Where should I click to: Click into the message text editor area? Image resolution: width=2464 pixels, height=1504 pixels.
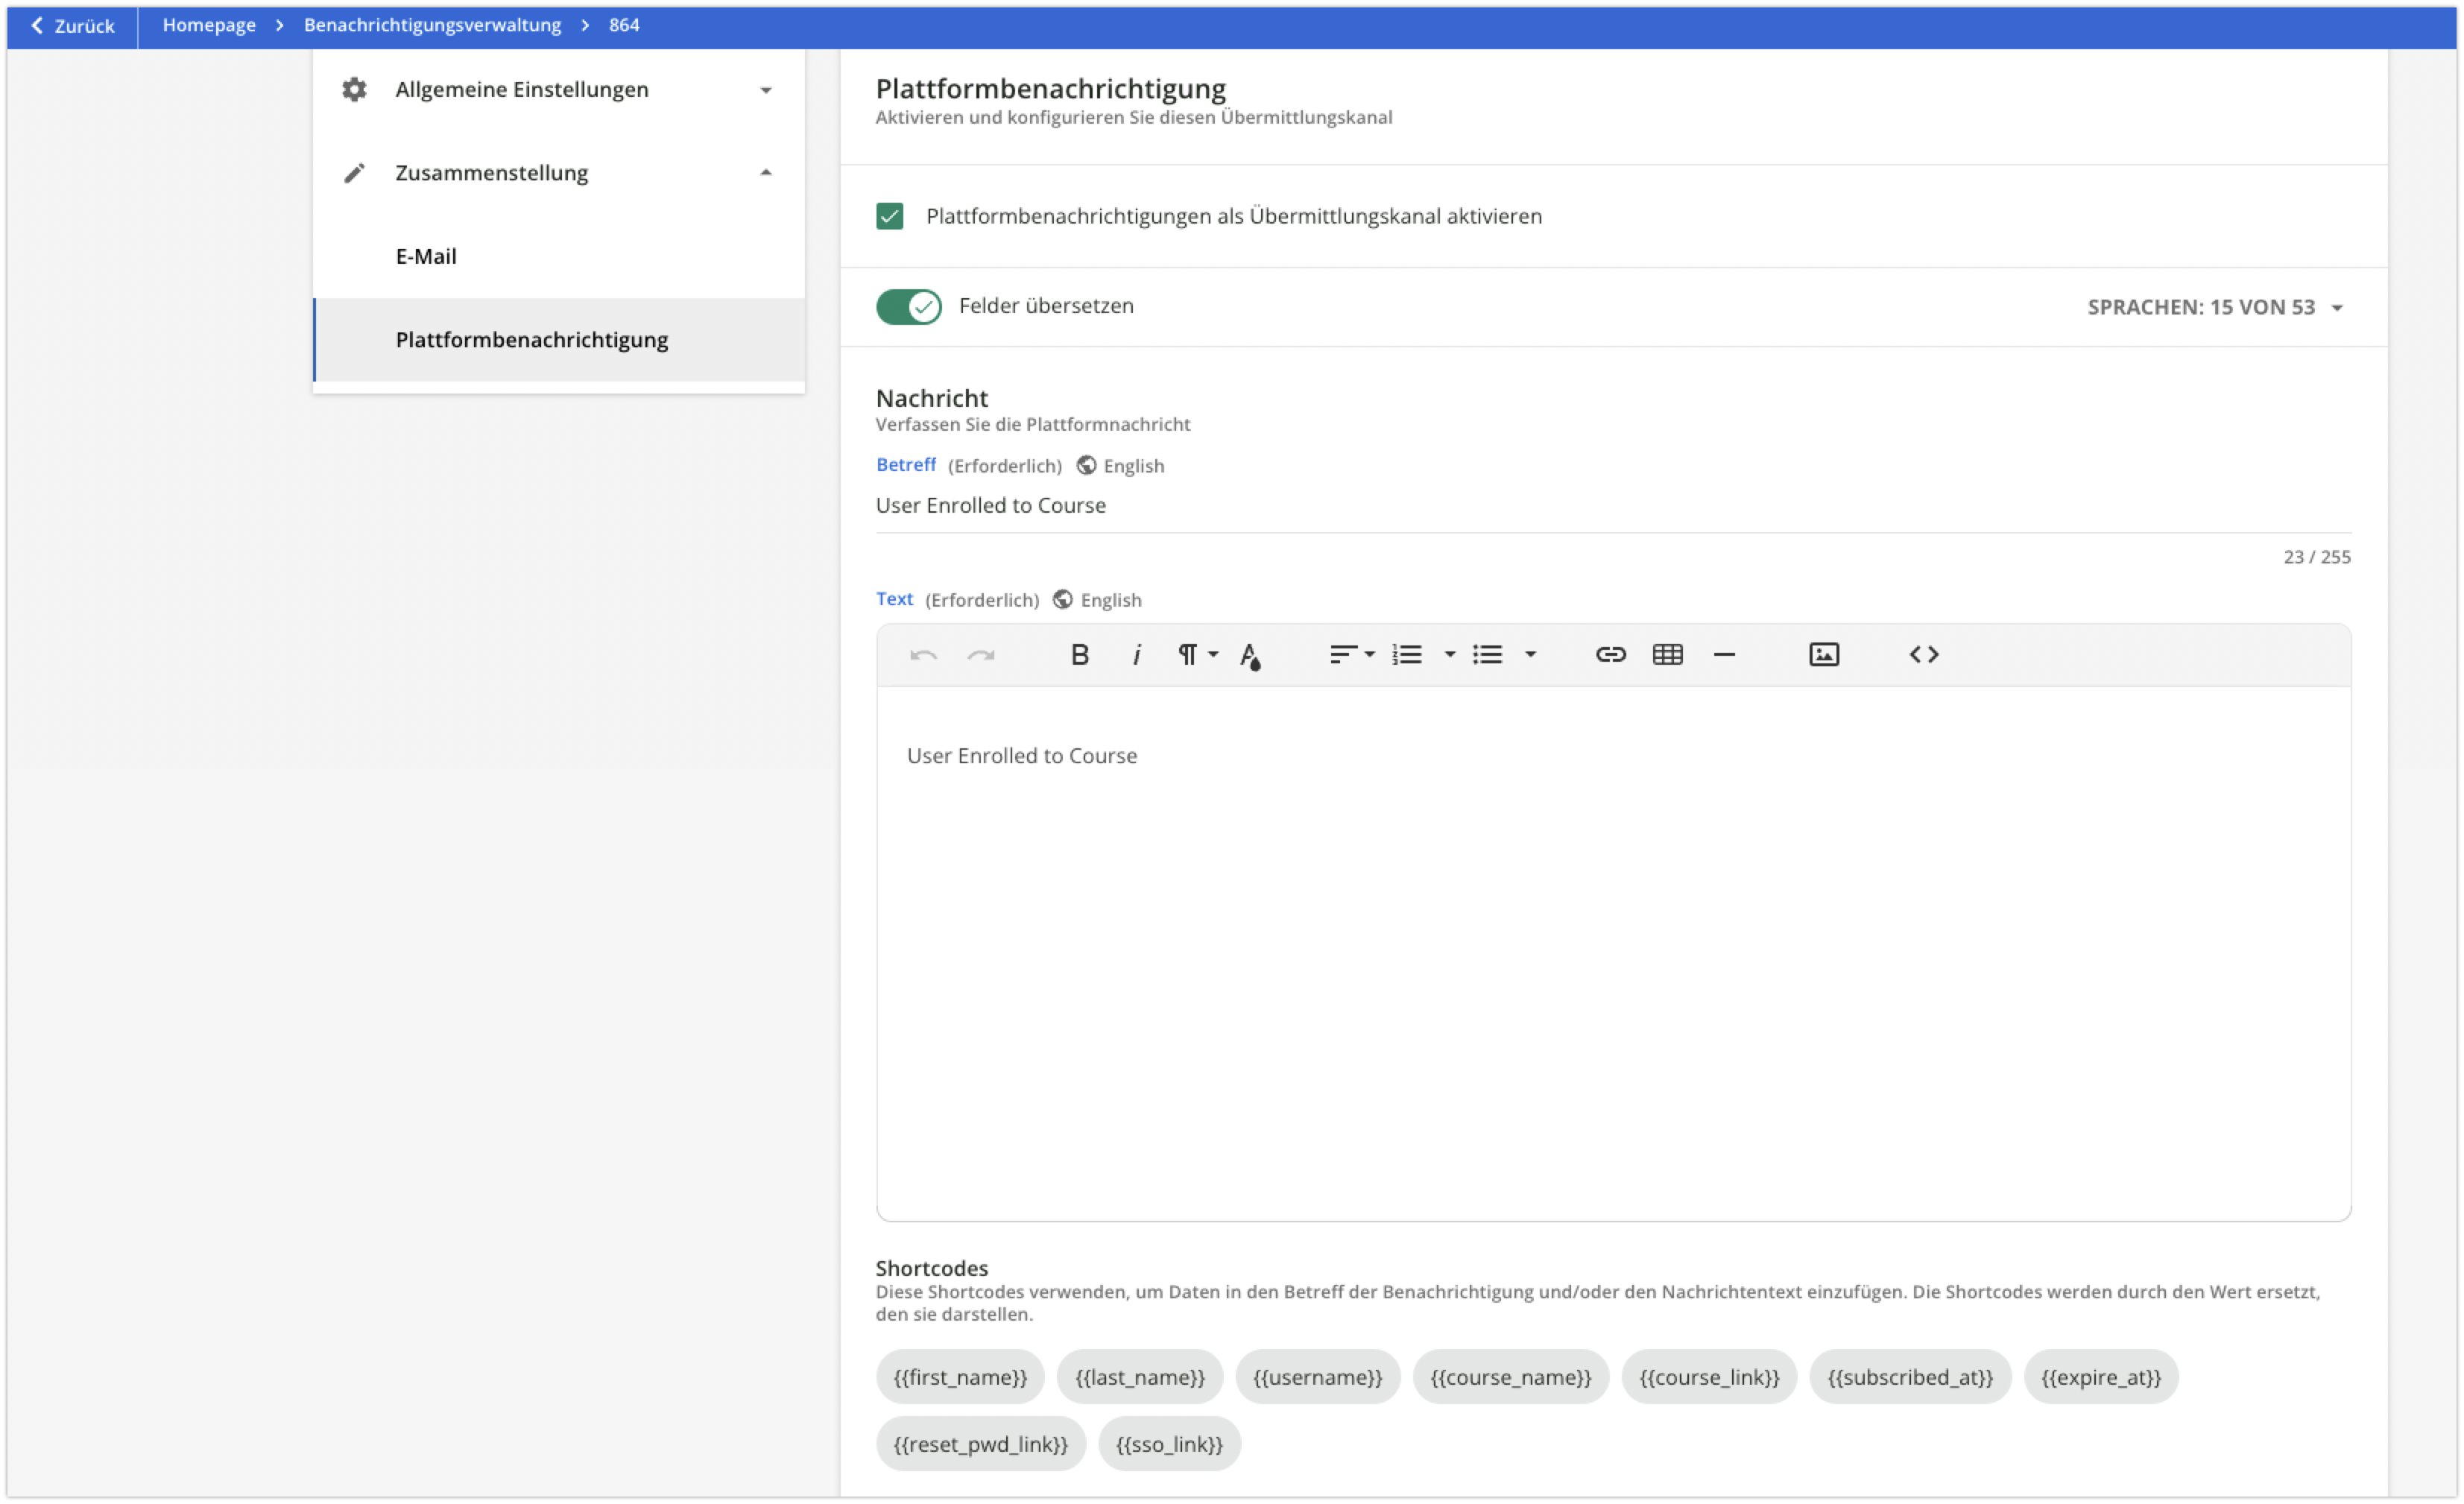point(1613,953)
